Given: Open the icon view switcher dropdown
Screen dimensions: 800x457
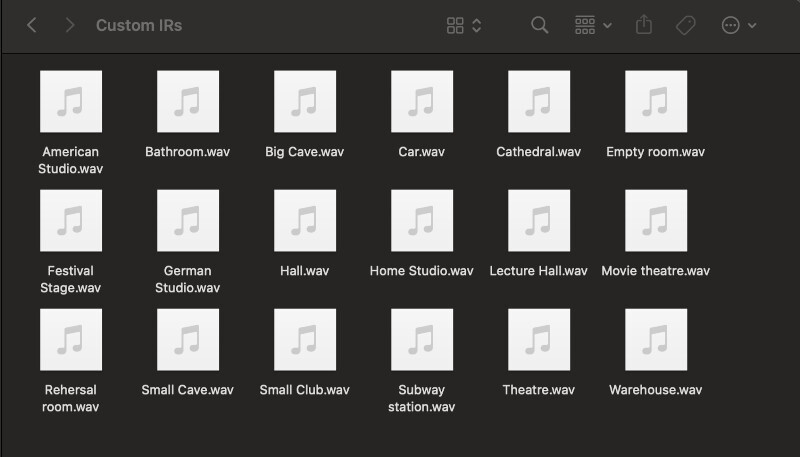Looking at the screenshot, I should click(464, 25).
